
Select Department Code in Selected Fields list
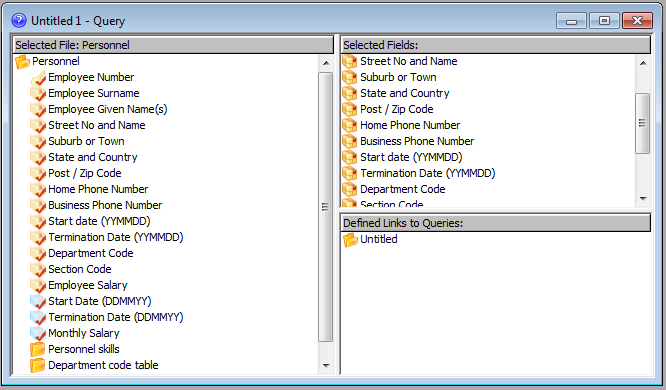pyautogui.click(x=402, y=189)
